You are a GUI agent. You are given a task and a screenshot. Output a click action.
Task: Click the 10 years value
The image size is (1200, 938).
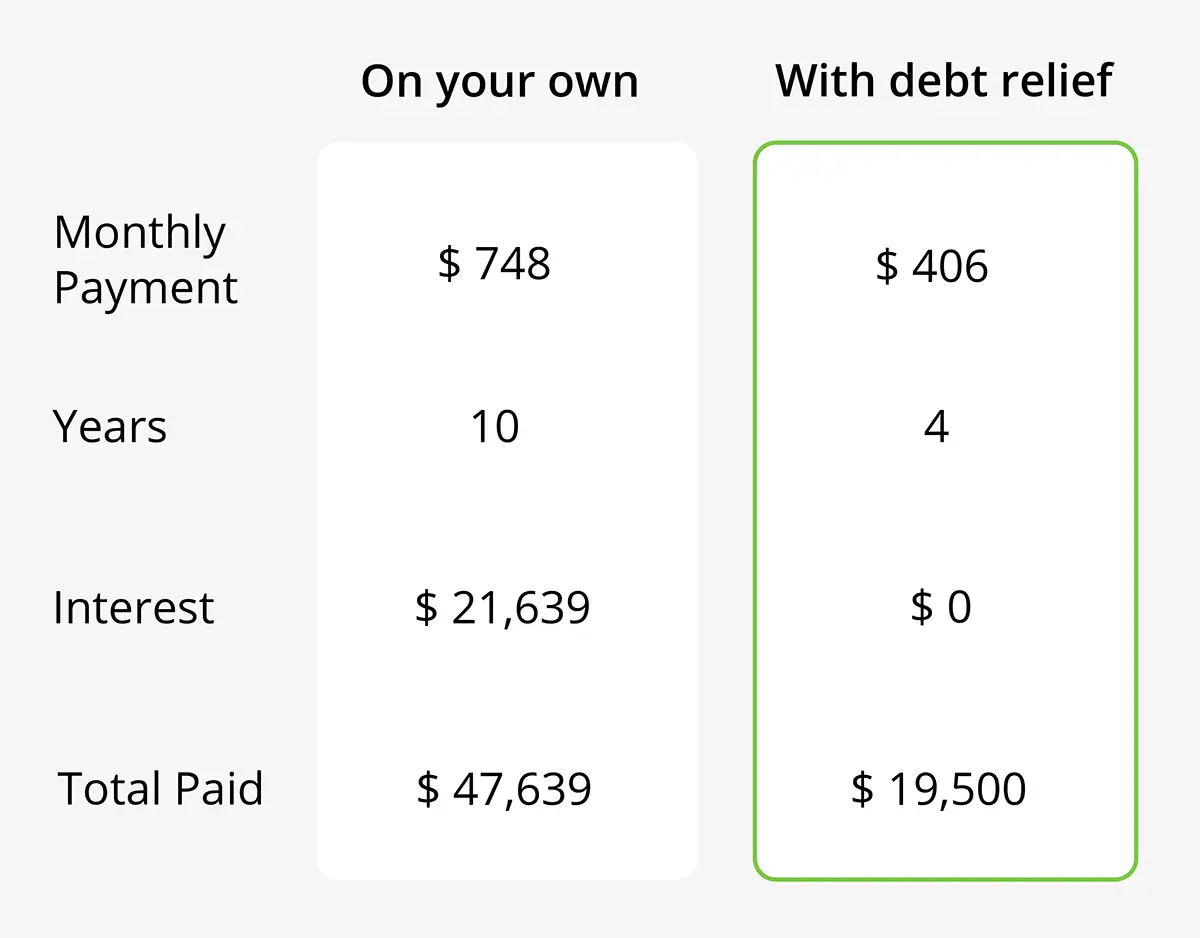tap(495, 427)
